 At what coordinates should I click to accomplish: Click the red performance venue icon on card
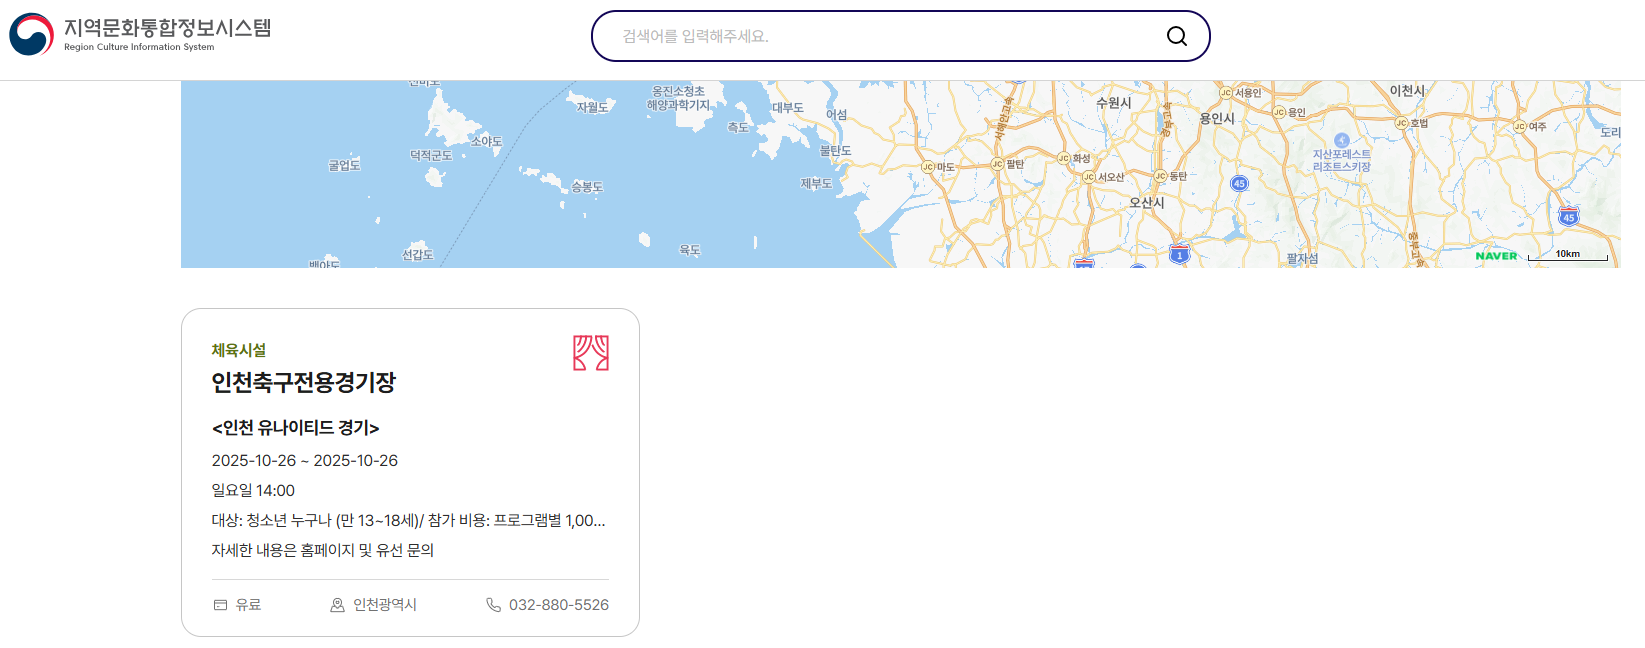[591, 353]
